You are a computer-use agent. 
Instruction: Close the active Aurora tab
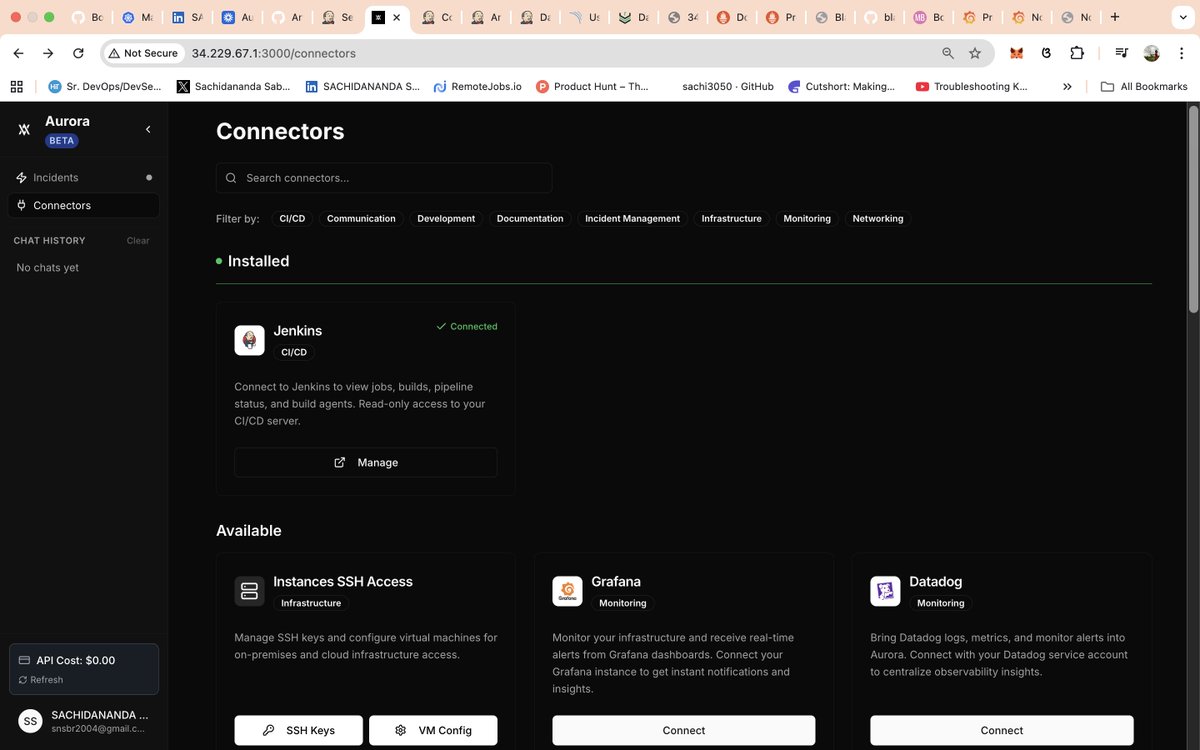point(397,17)
